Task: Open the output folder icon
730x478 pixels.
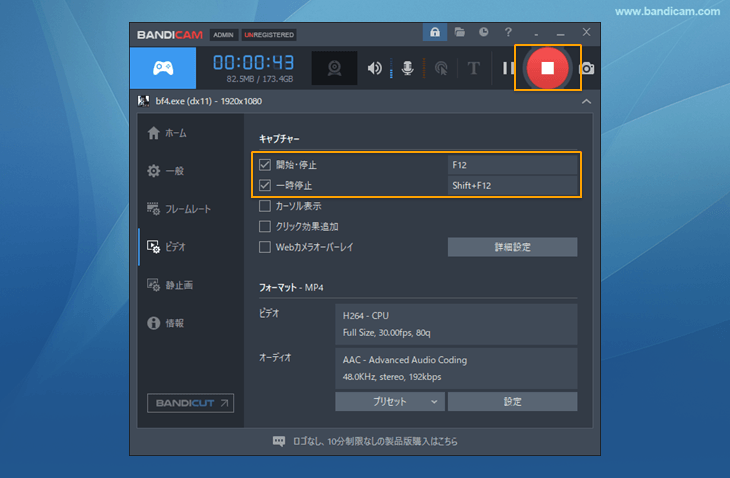Action: point(459,33)
